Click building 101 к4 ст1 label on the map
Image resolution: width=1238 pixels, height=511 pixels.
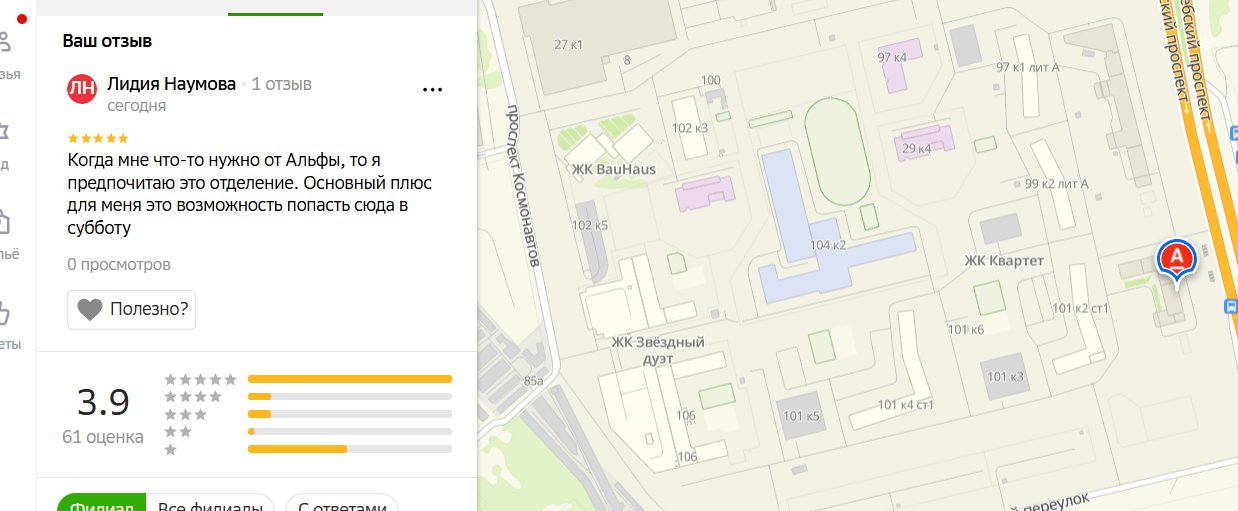tap(906, 404)
